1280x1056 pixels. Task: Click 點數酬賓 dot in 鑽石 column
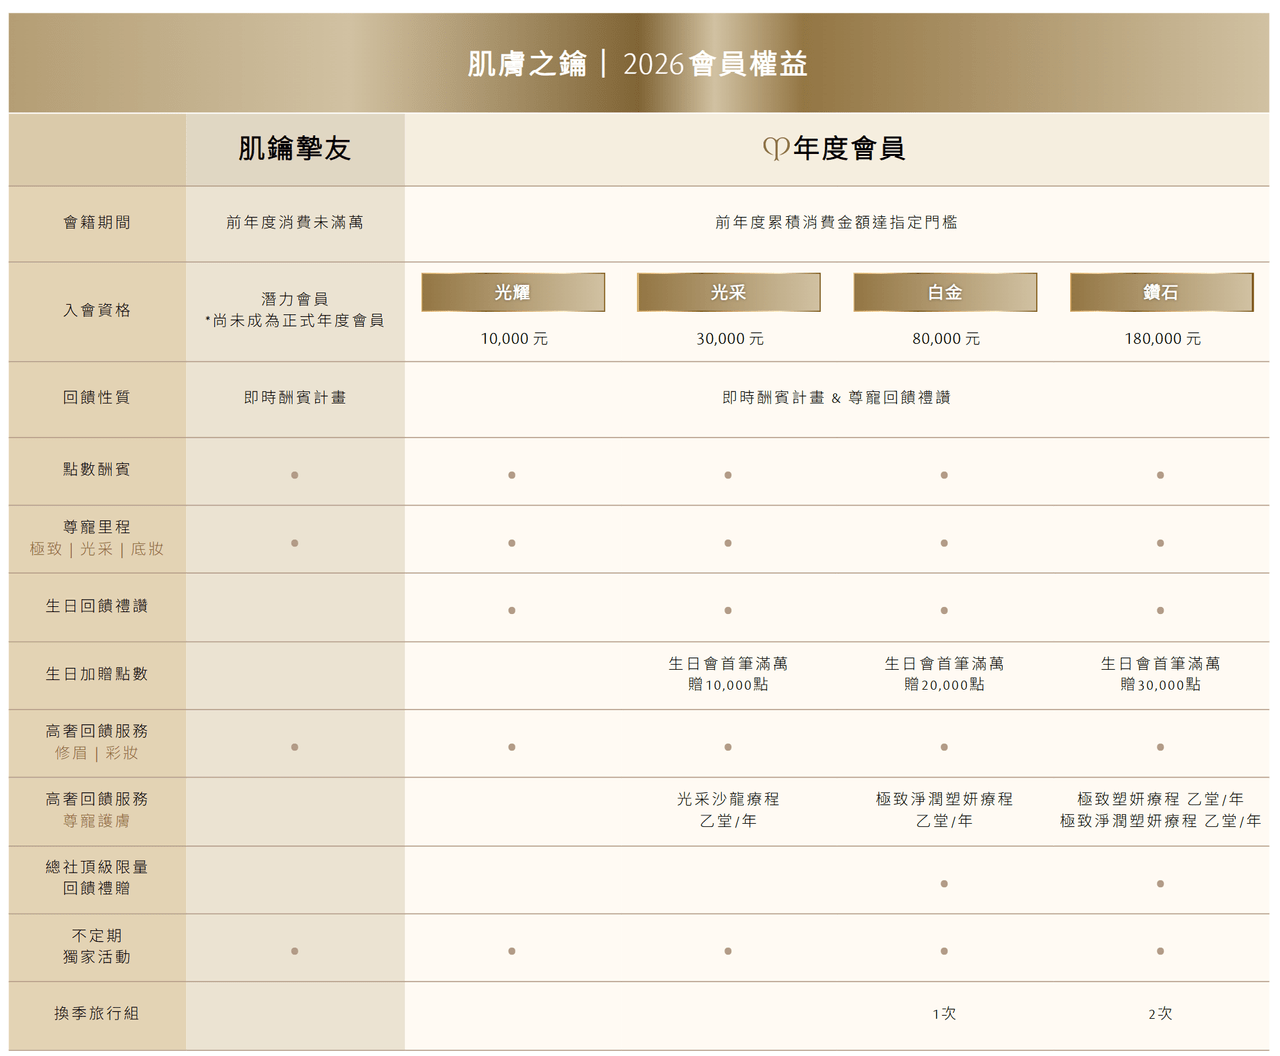[x=1161, y=475]
